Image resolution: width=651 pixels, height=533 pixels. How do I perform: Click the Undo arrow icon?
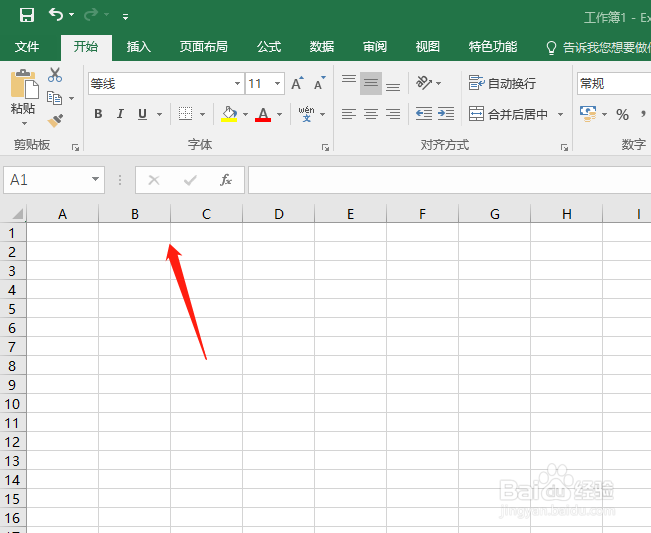(x=56, y=15)
